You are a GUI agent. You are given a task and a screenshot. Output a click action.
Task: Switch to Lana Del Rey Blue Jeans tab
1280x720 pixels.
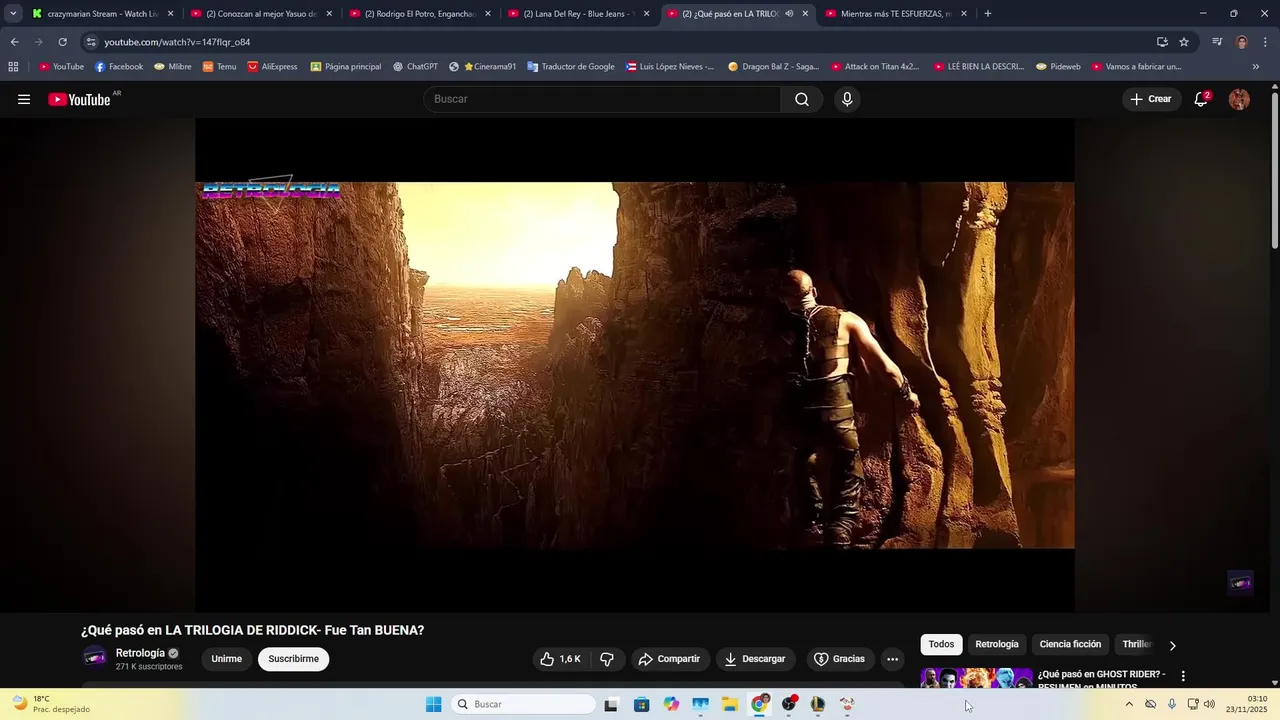(579, 14)
